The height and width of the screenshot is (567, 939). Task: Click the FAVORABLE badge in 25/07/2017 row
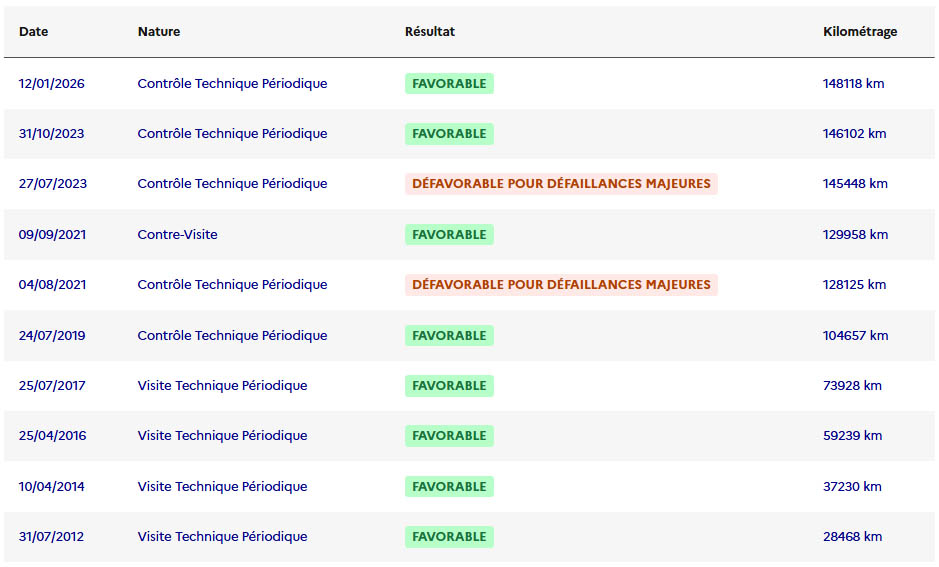tap(449, 386)
